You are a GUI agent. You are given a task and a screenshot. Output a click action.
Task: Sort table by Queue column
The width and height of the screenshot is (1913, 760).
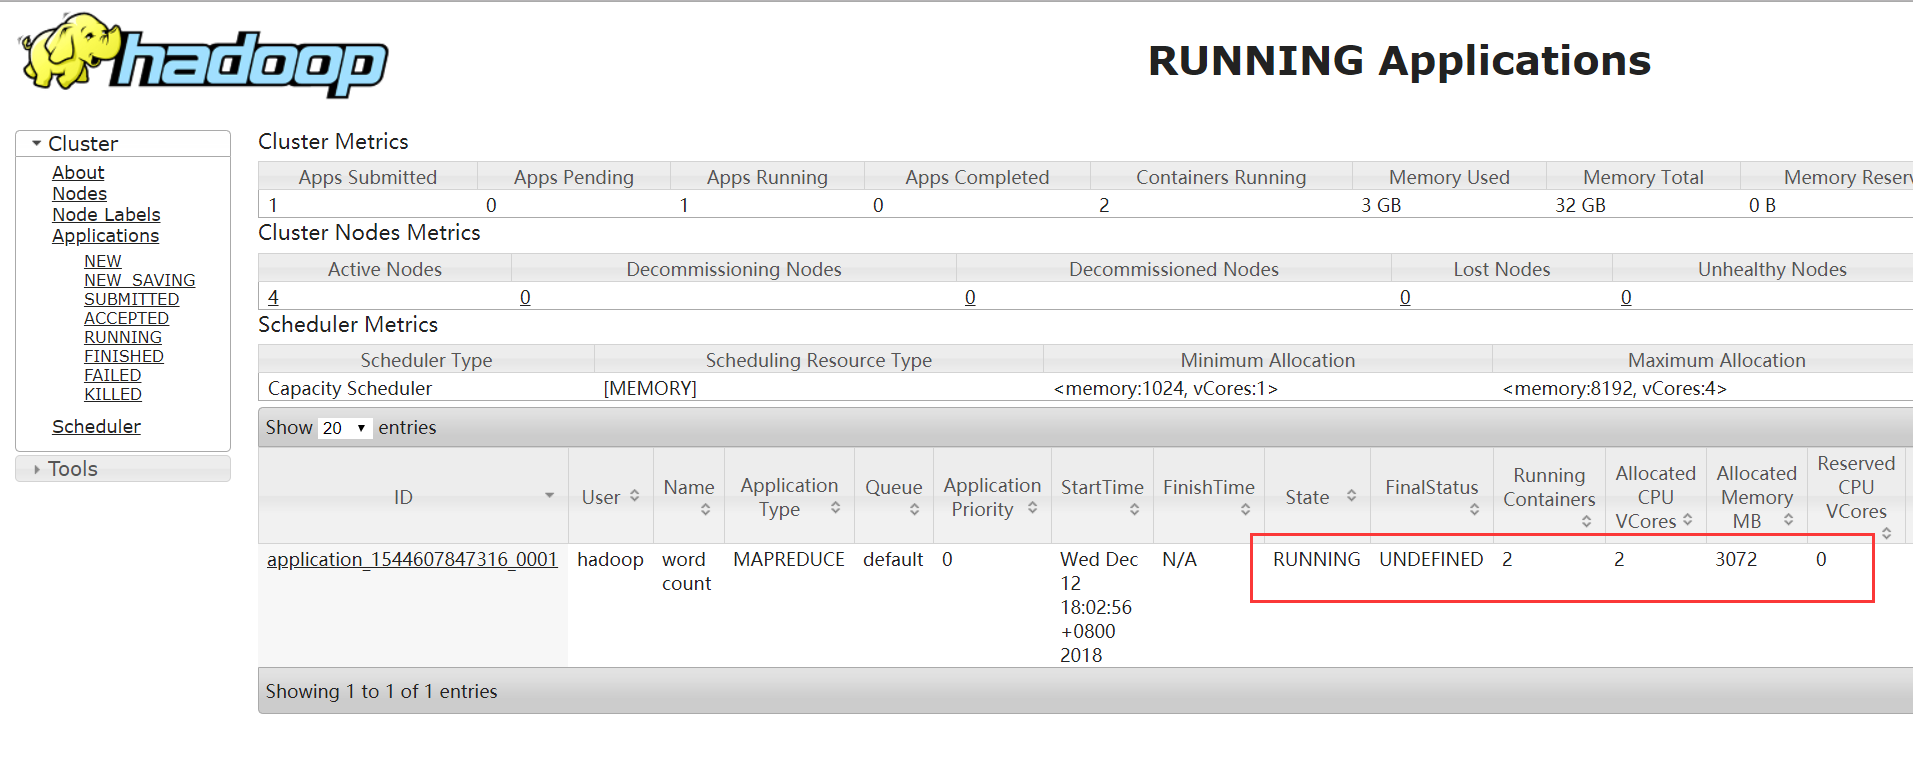point(894,496)
